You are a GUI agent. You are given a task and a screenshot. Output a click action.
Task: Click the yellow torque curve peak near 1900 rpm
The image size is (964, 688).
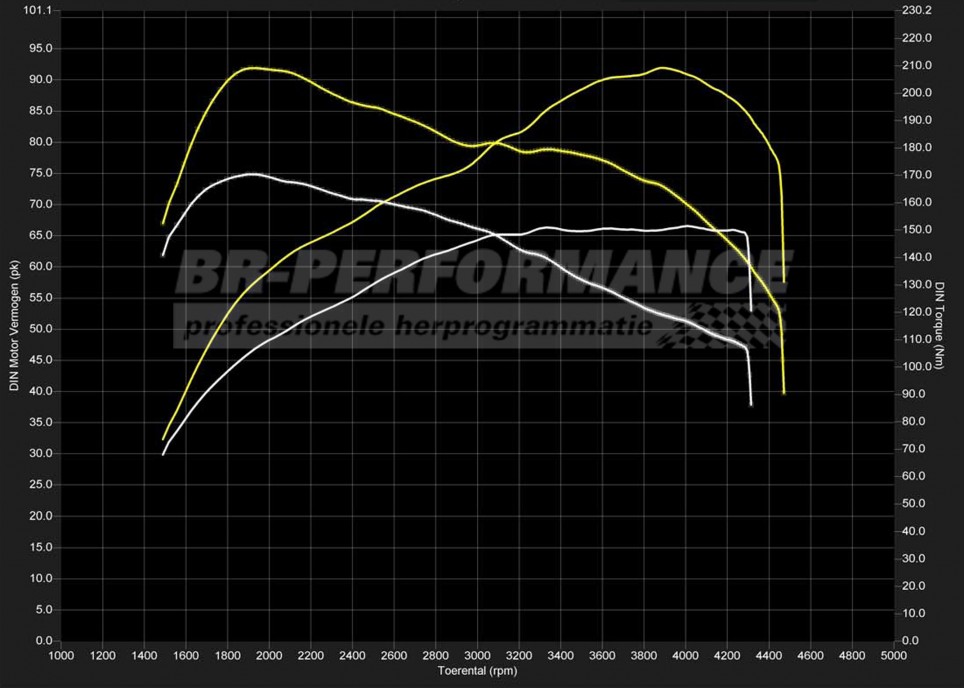tap(252, 68)
